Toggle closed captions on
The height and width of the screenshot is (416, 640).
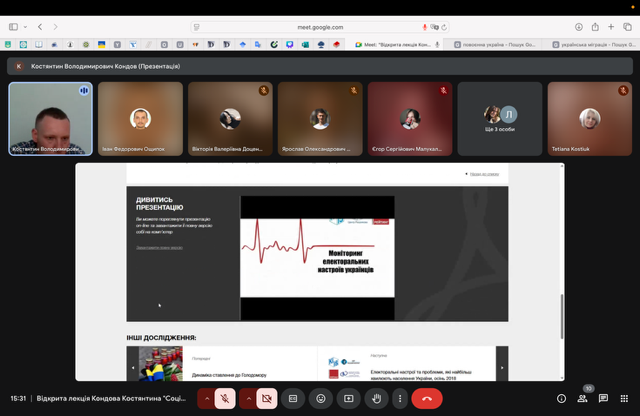coord(293,398)
